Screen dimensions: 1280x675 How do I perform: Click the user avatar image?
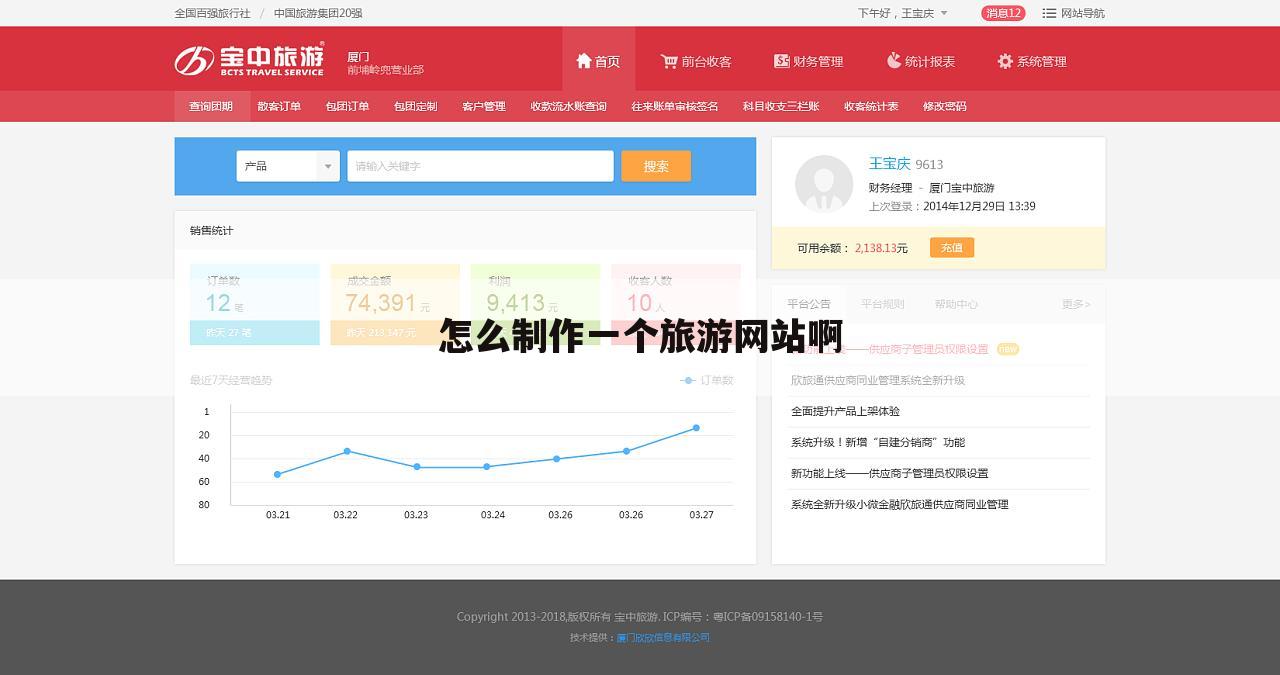[x=824, y=185]
